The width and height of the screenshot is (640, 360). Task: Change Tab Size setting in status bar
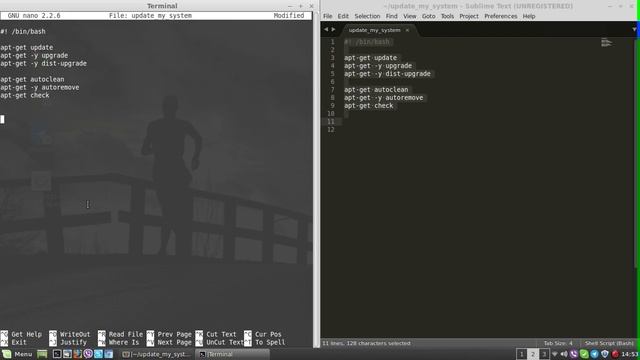coord(558,343)
